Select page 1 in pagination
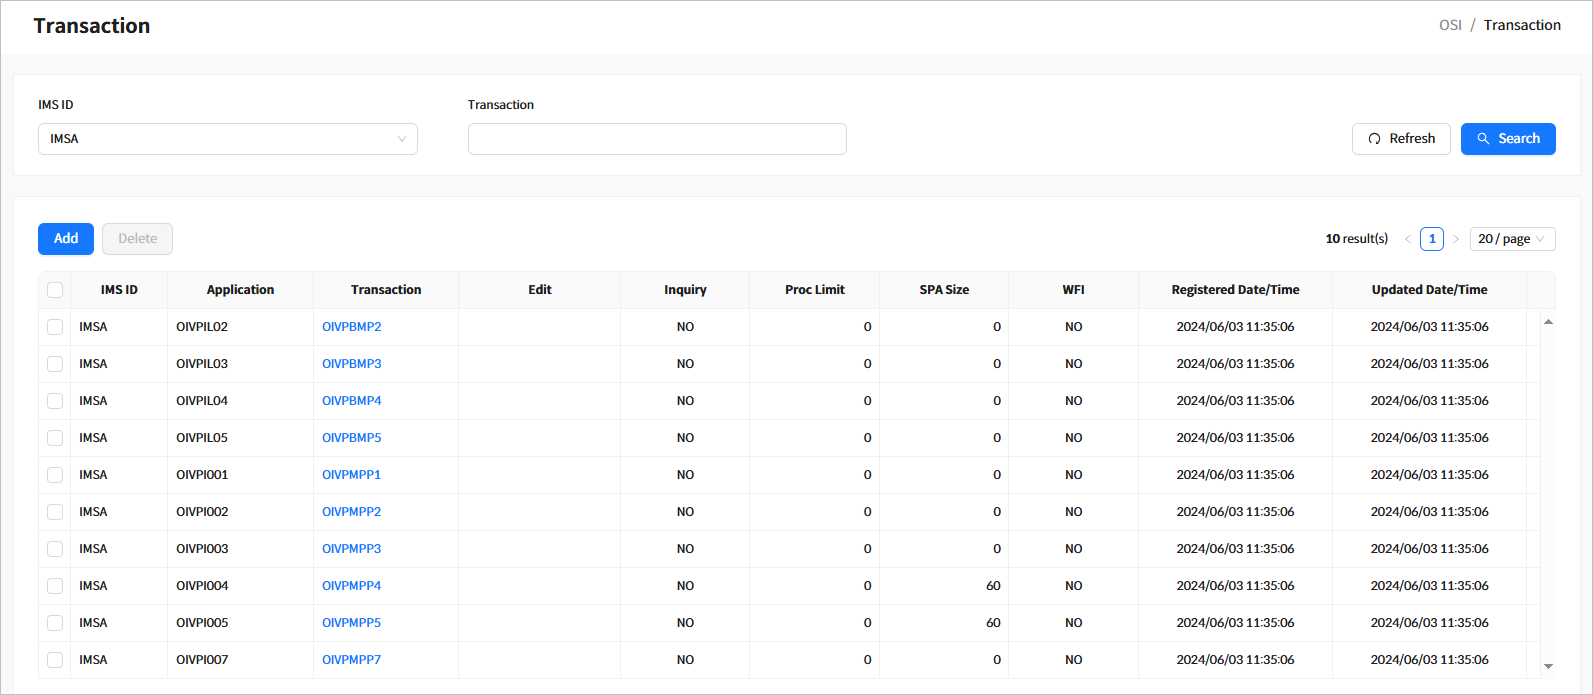 (x=1432, y=239)
